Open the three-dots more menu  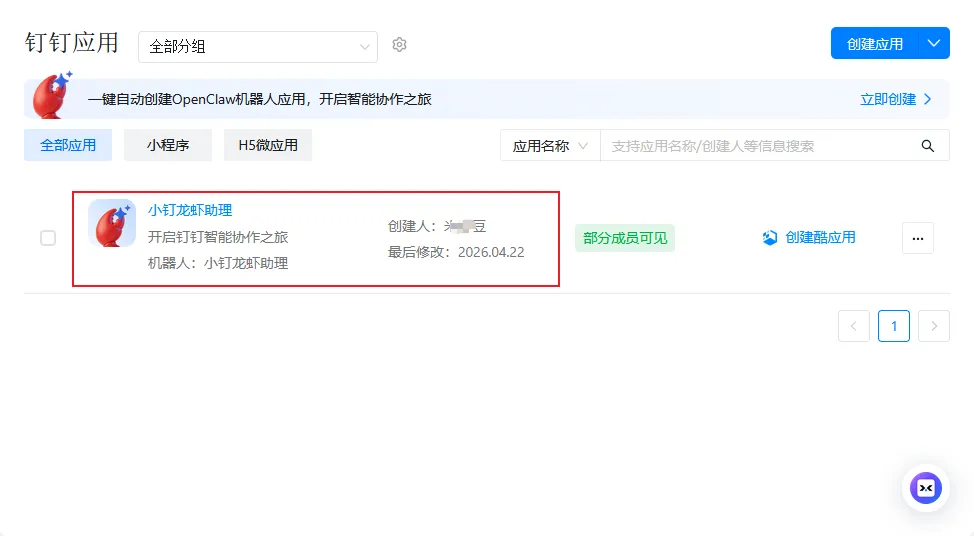[917, 238]
